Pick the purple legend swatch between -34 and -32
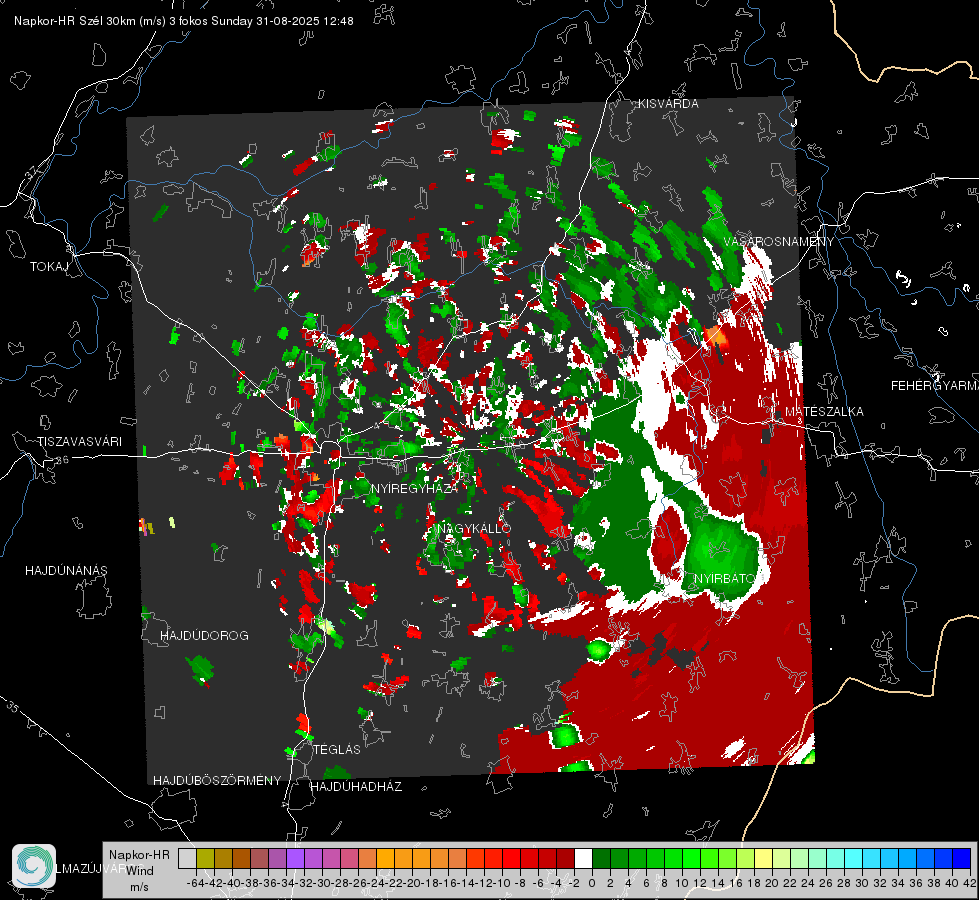 click(x=295, y=859)
